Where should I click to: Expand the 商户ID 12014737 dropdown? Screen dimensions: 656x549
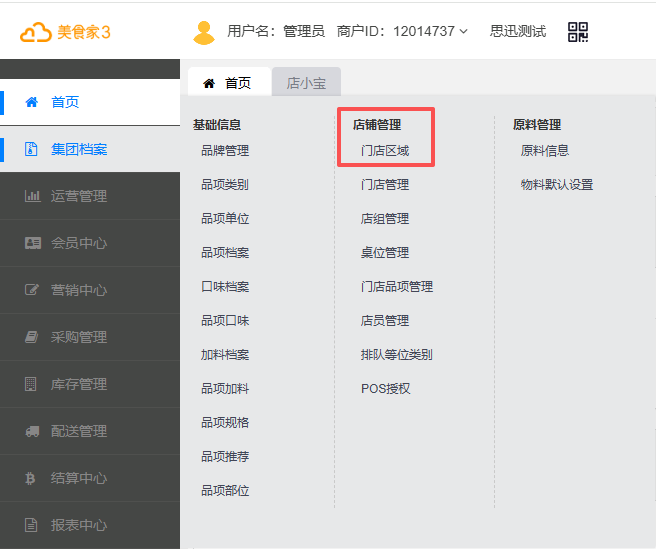463,32
